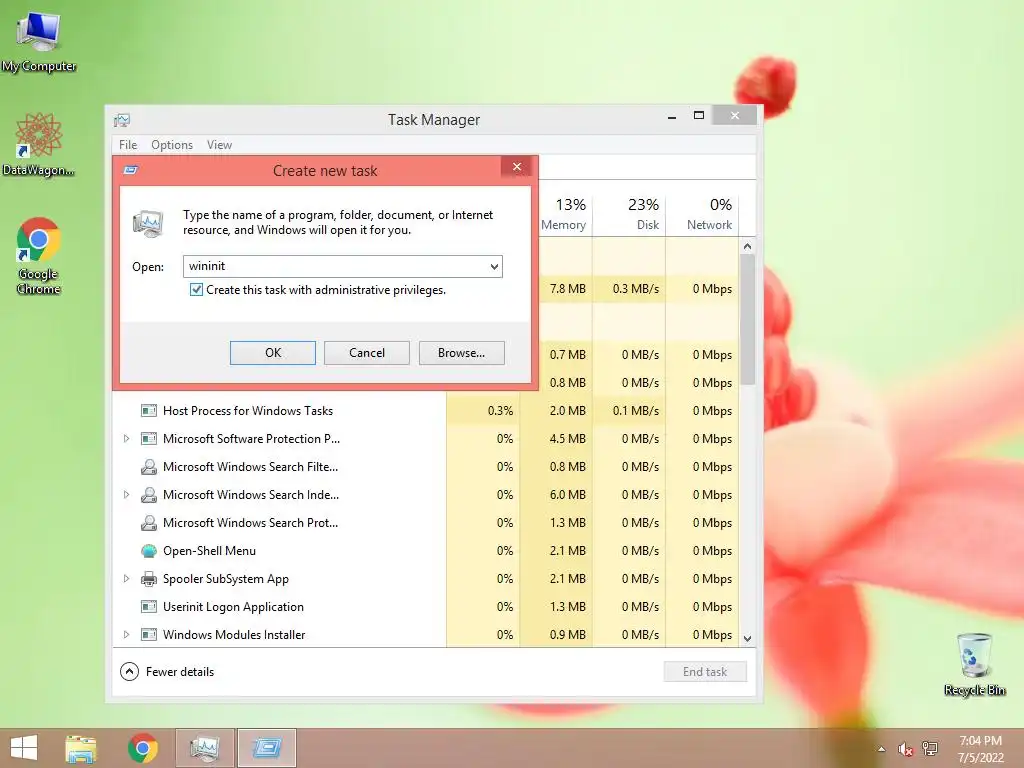
Task: Click the muted volume tray icon
Action: pos(905,749)
